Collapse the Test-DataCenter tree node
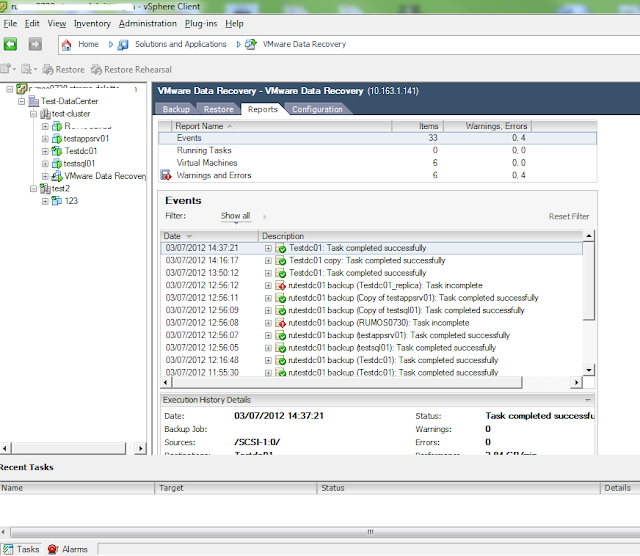Screen dimensions: 640x556 pyautogui.click(x=21, y=101)
